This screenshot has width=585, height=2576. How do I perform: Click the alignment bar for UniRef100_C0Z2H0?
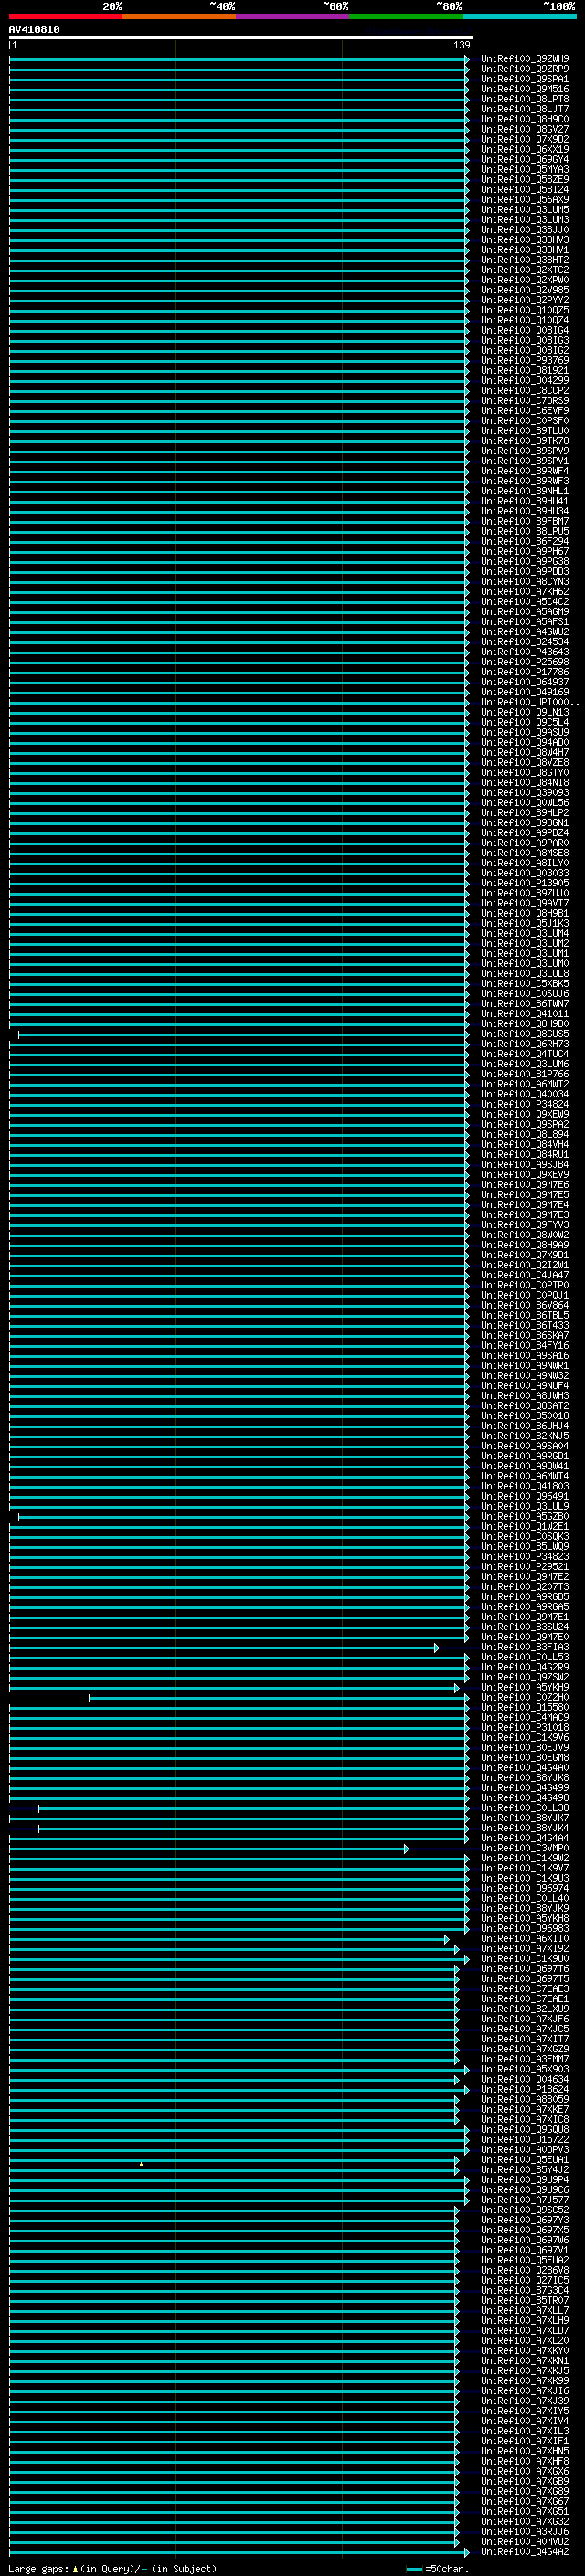coord(278,1698)
